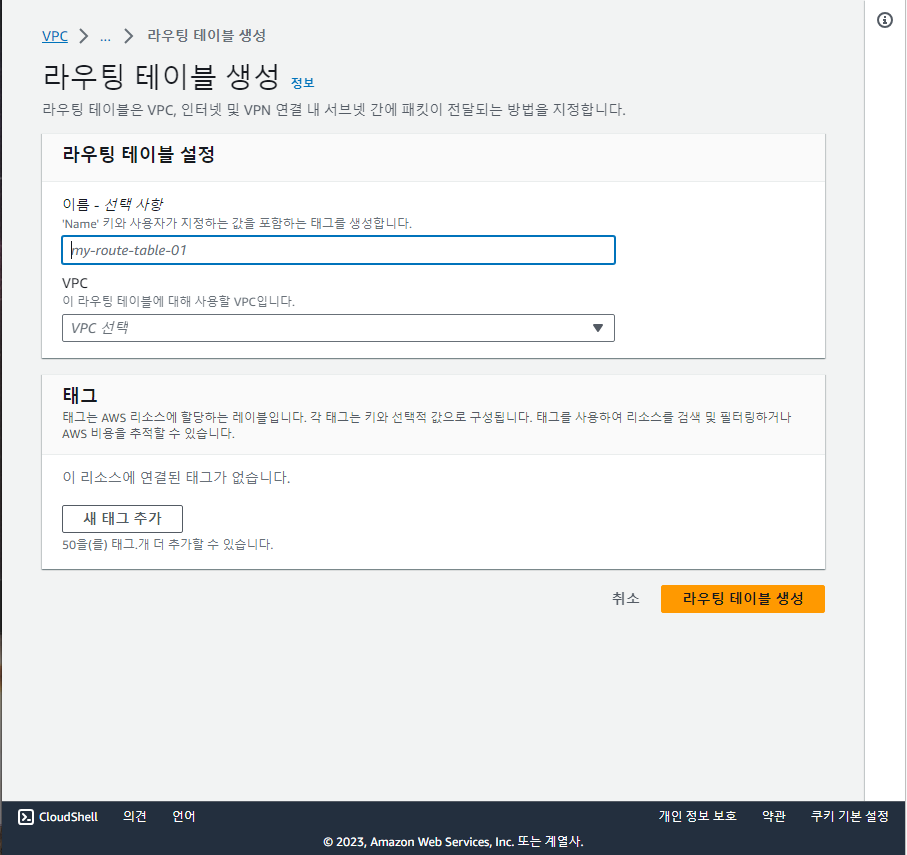Open the 언어 language footer item

[x=184, y=816]
